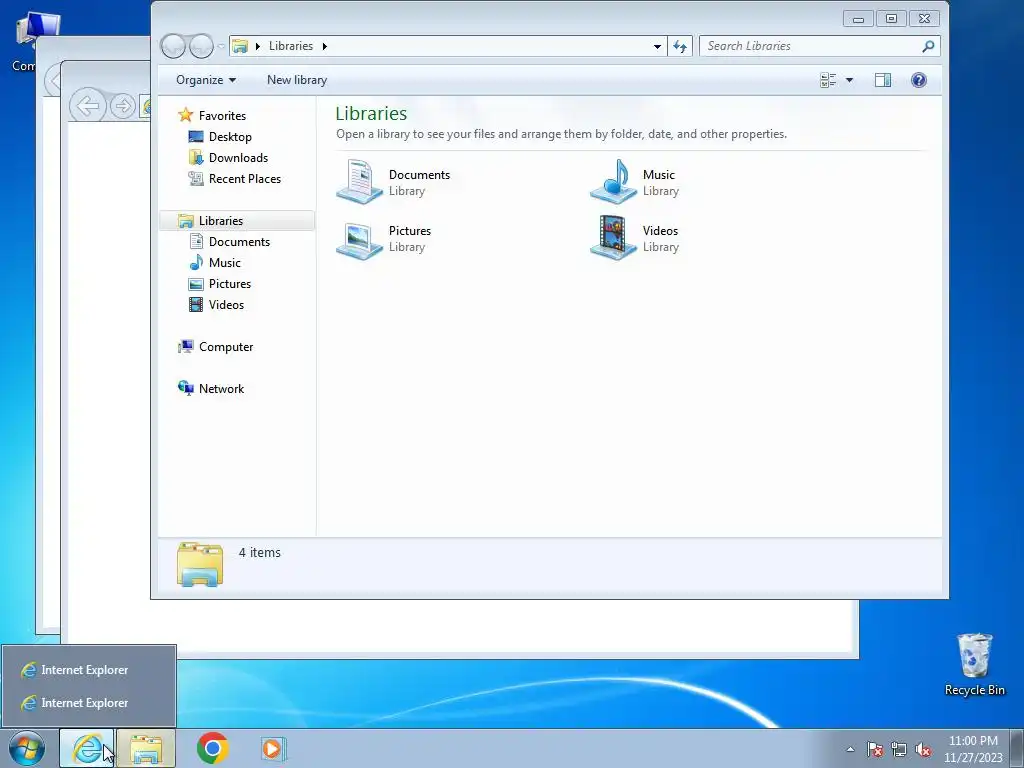The image size is (1024, 768).
Task: Open the view options dropdown arrow
Action: click(849, 80)
